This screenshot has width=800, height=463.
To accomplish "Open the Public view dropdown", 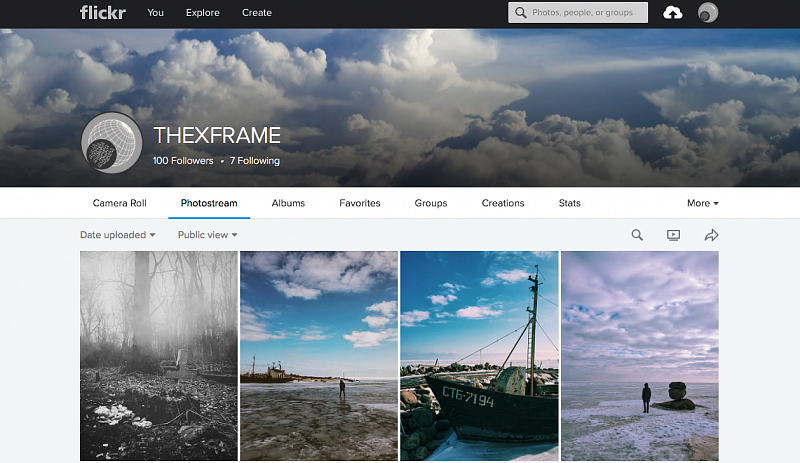I will click(x=207, y=235).
